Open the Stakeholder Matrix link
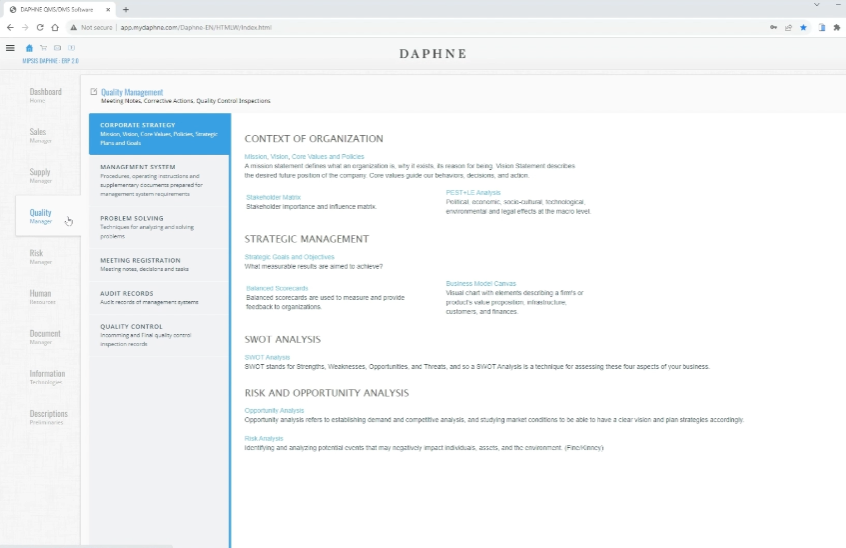Image resolution: width=846 pixels, height=548 pixels. pyautogui.click(x=274, y=197)
